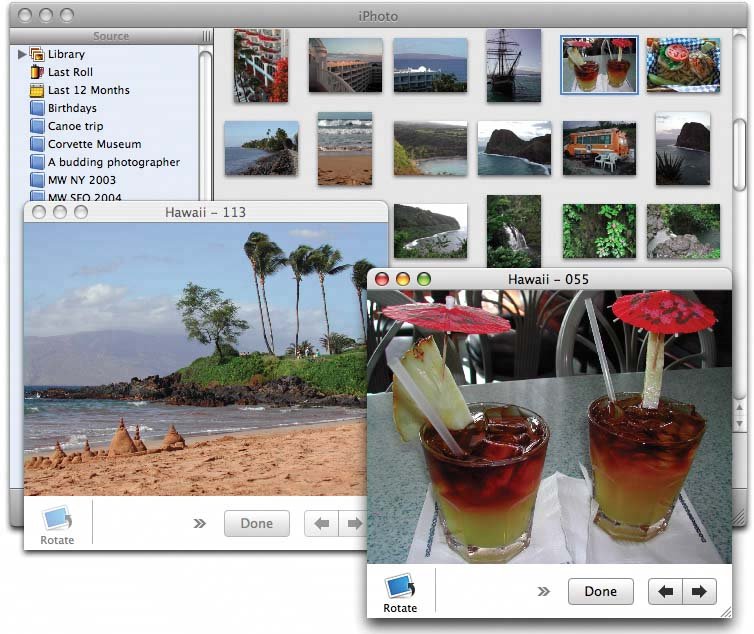Click Rotate icon in Hawaii – 113 window
The width and height of the screenshot is (754, 634).
(x=57, y=518)
